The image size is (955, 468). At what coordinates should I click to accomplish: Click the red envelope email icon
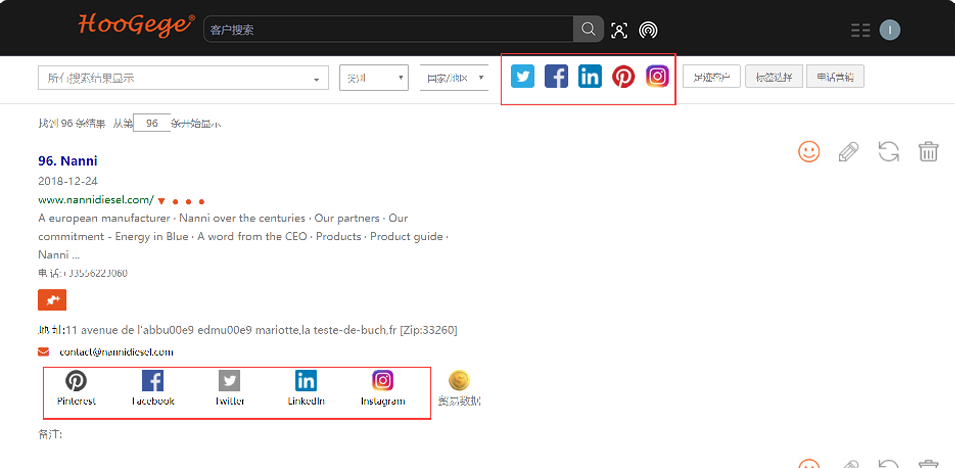click(x=43, y=352)
